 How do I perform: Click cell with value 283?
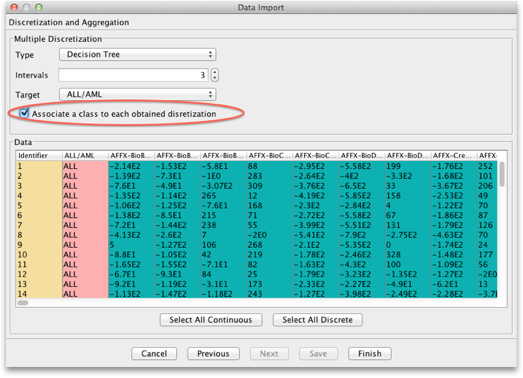tap(270, 176)
